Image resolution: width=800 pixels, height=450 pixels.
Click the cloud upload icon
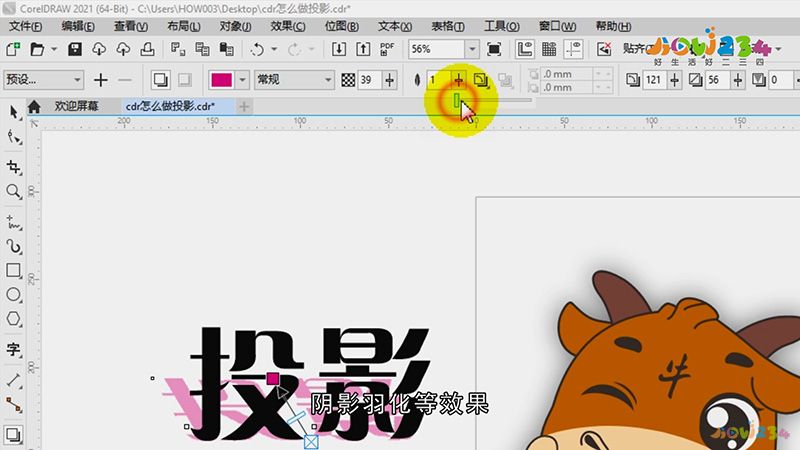[123, 49]
